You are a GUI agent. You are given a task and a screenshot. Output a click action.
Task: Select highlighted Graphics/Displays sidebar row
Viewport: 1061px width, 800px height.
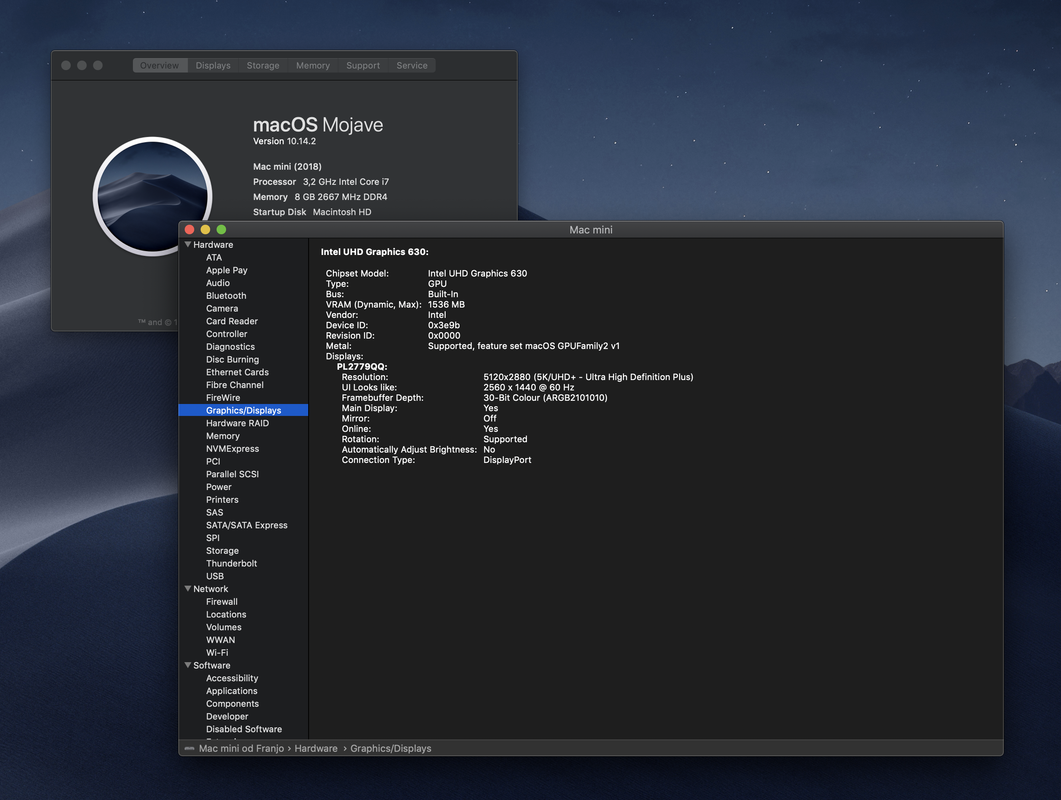point(243,410)
